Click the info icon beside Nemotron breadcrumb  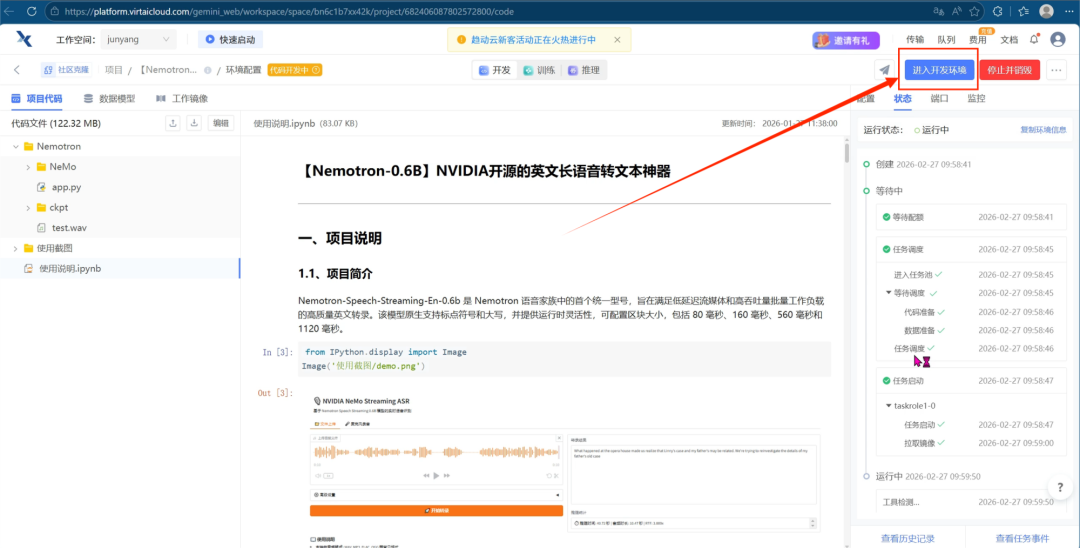click(207, 70)
